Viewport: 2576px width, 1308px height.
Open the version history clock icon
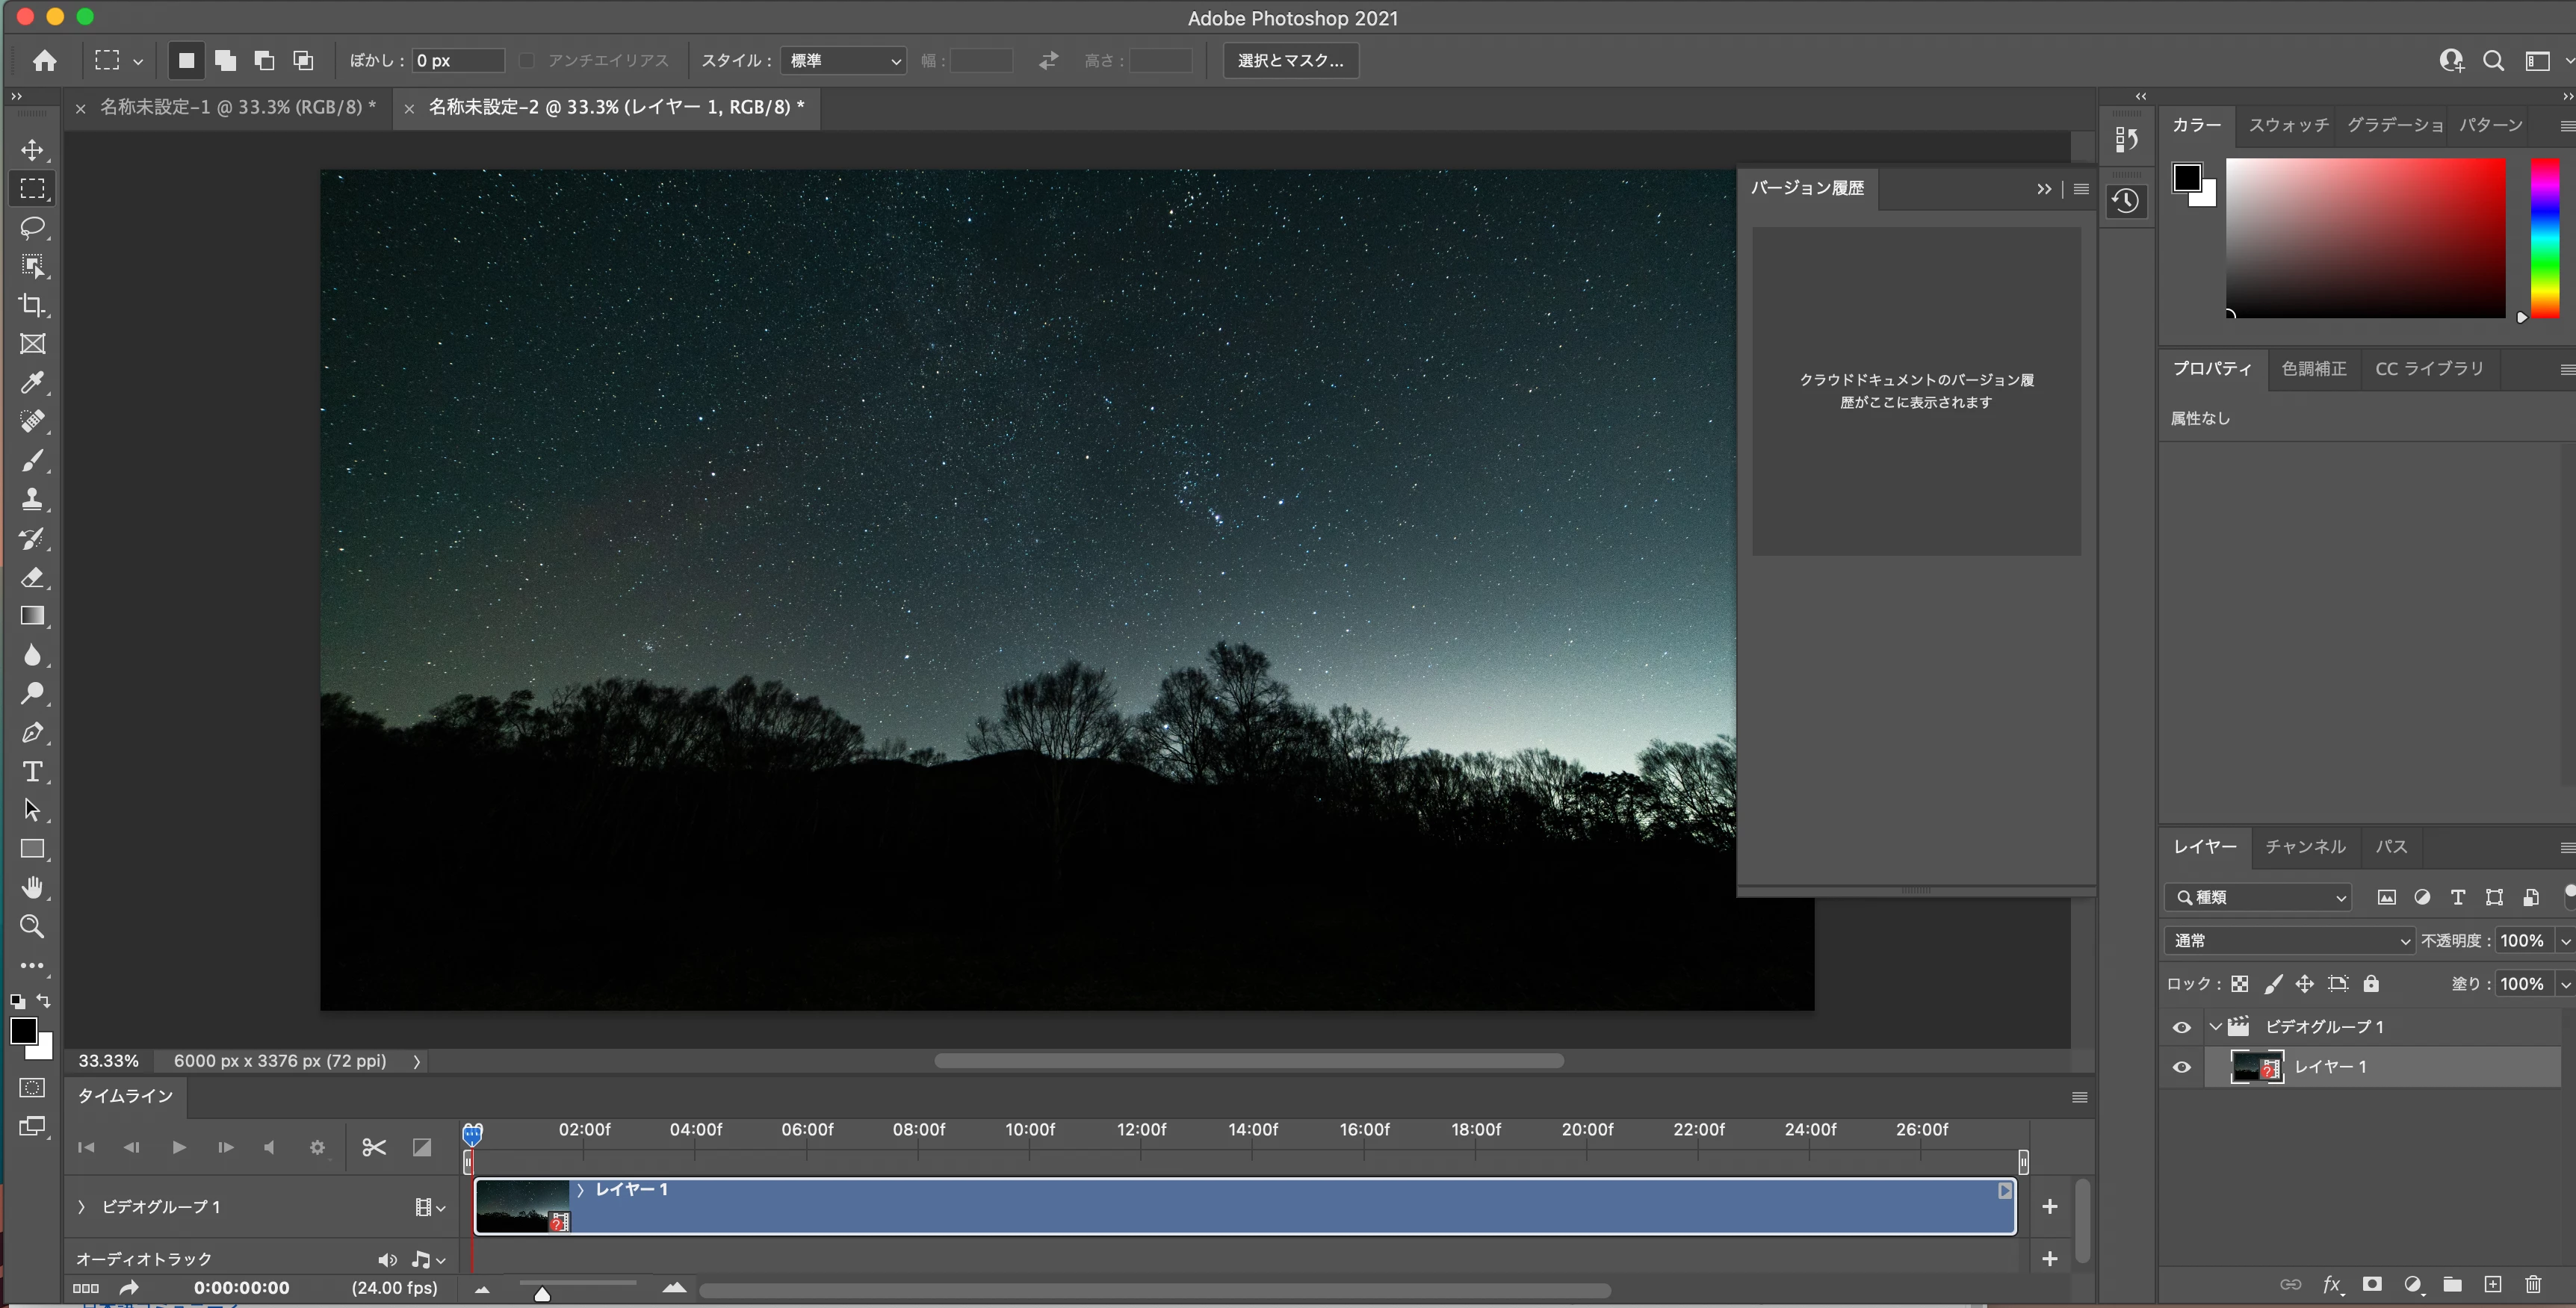click(x=2125, y=201)
